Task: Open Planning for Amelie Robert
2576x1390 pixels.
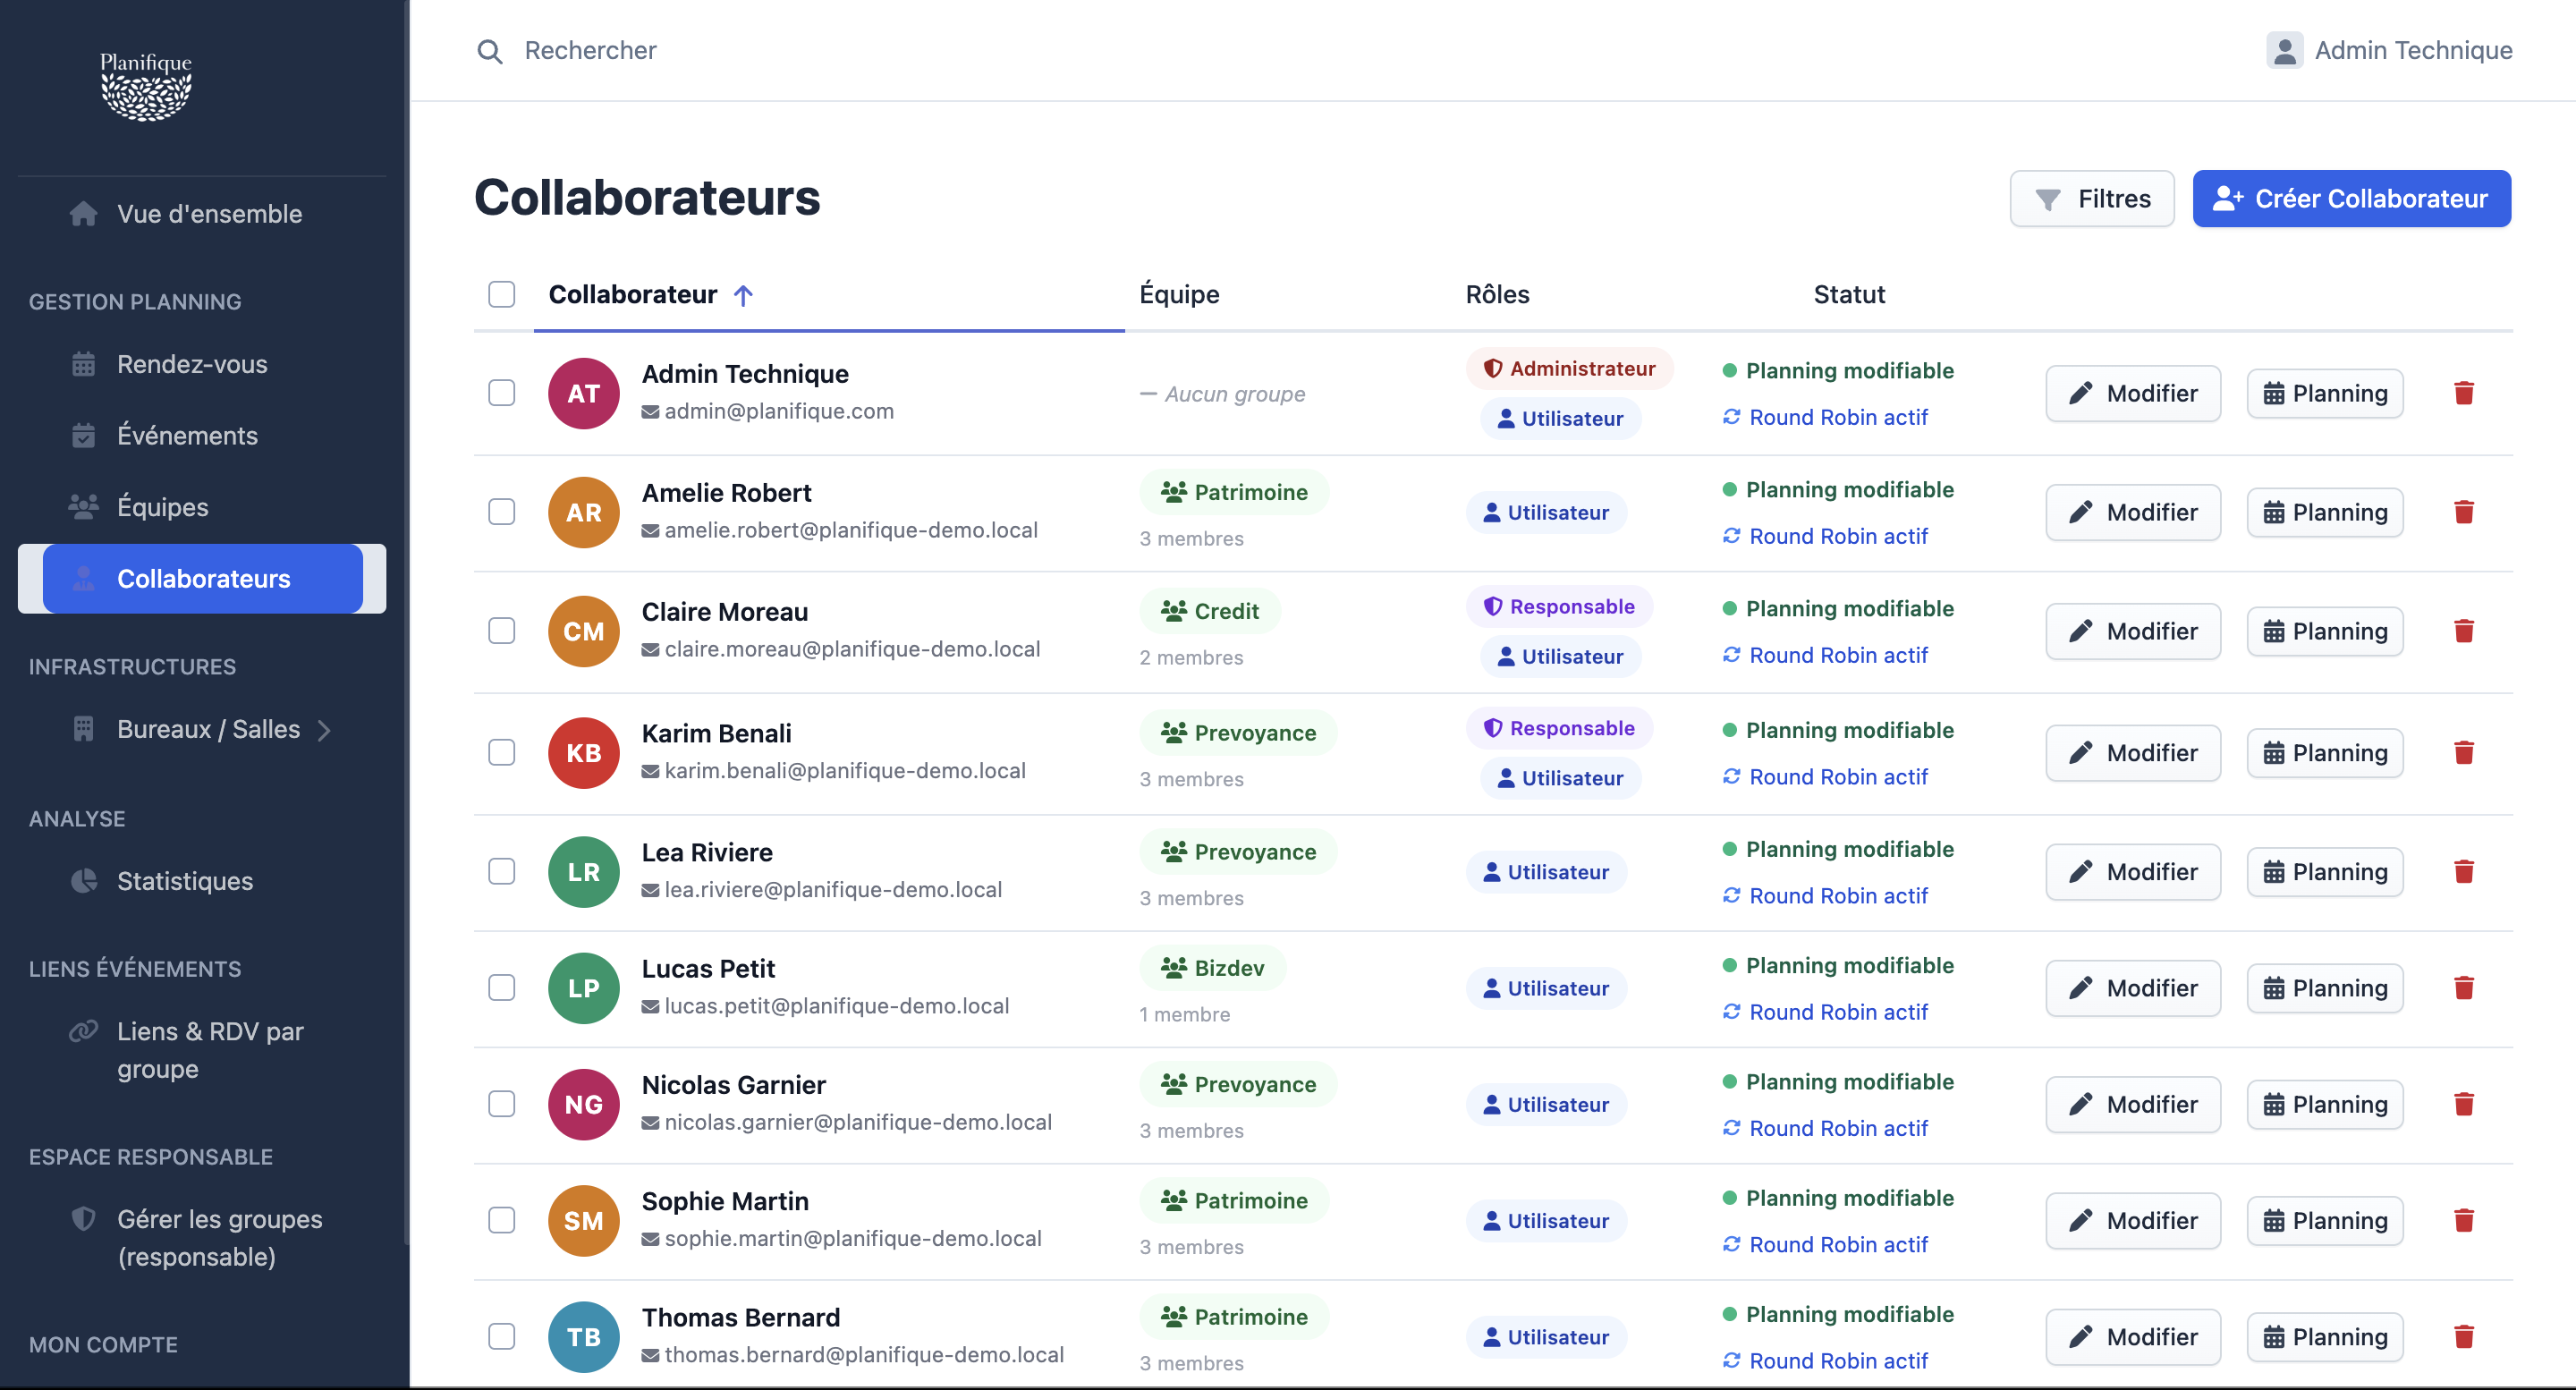Action: 2325,512
